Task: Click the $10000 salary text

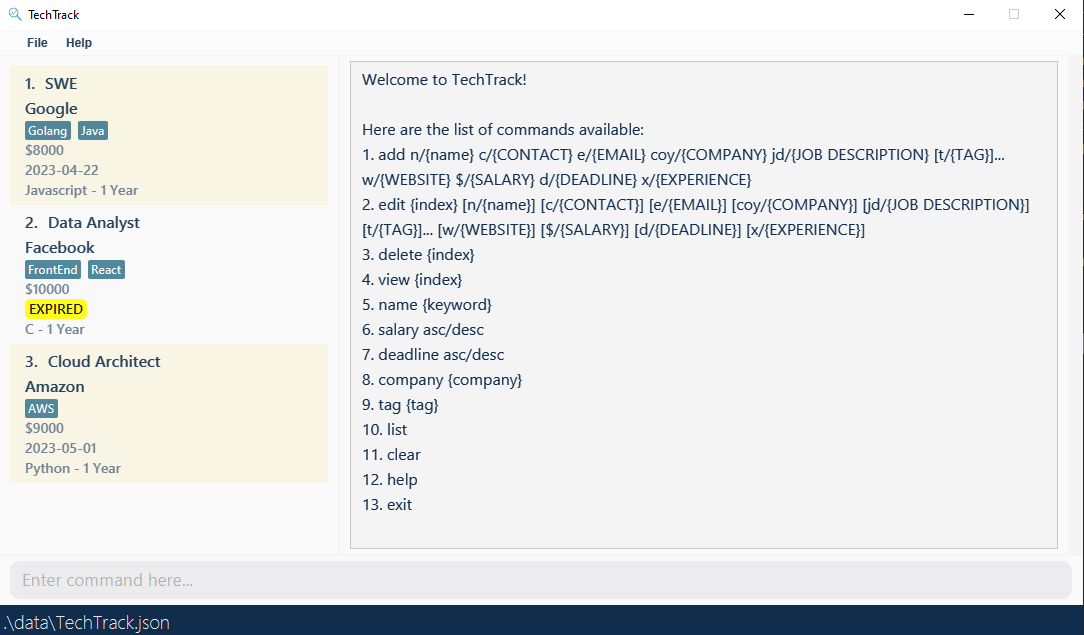Action: click(47, 289)
